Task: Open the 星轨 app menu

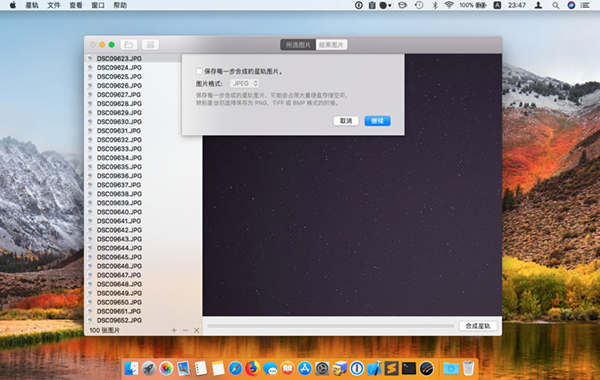Action: click(x=32, y=5)
